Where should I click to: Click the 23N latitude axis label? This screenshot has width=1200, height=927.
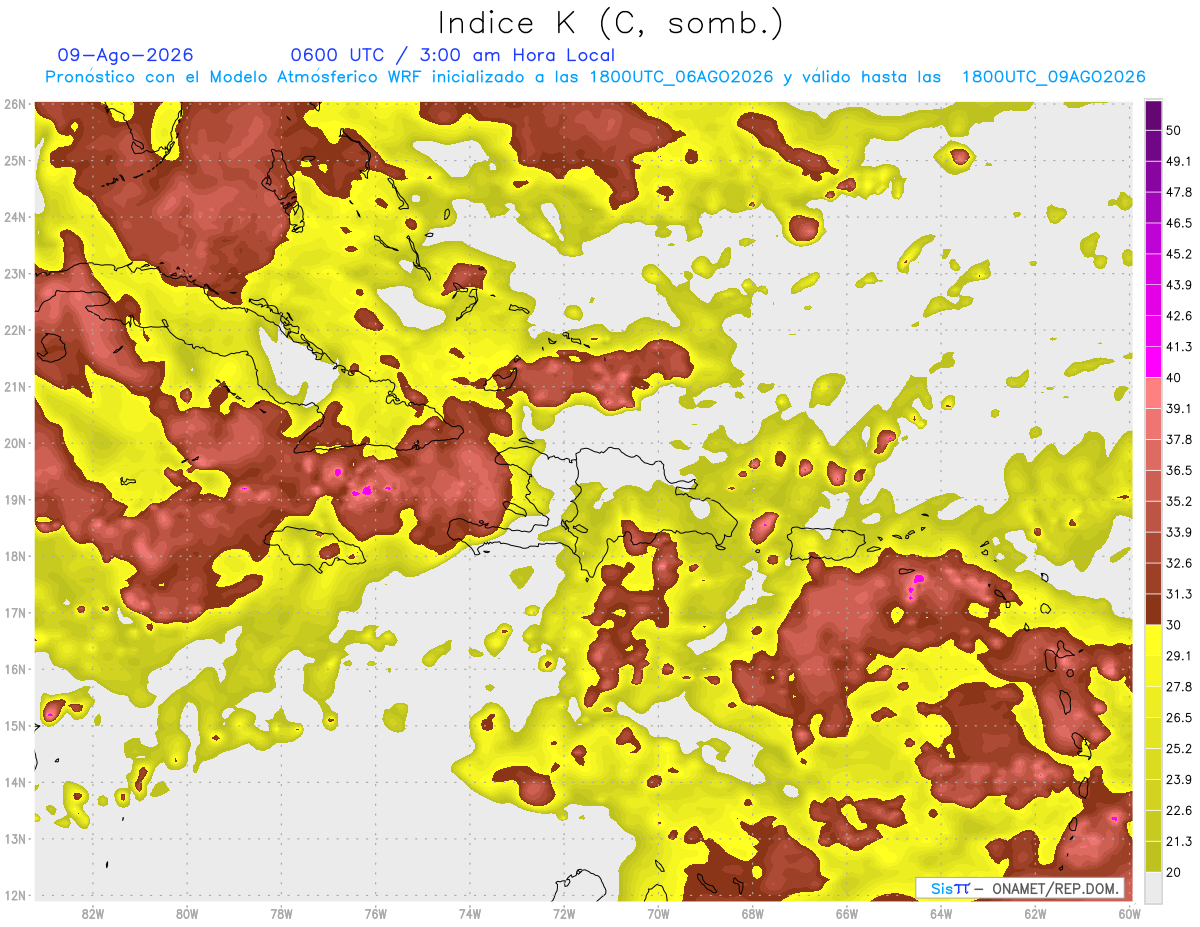tap(15, 274)
